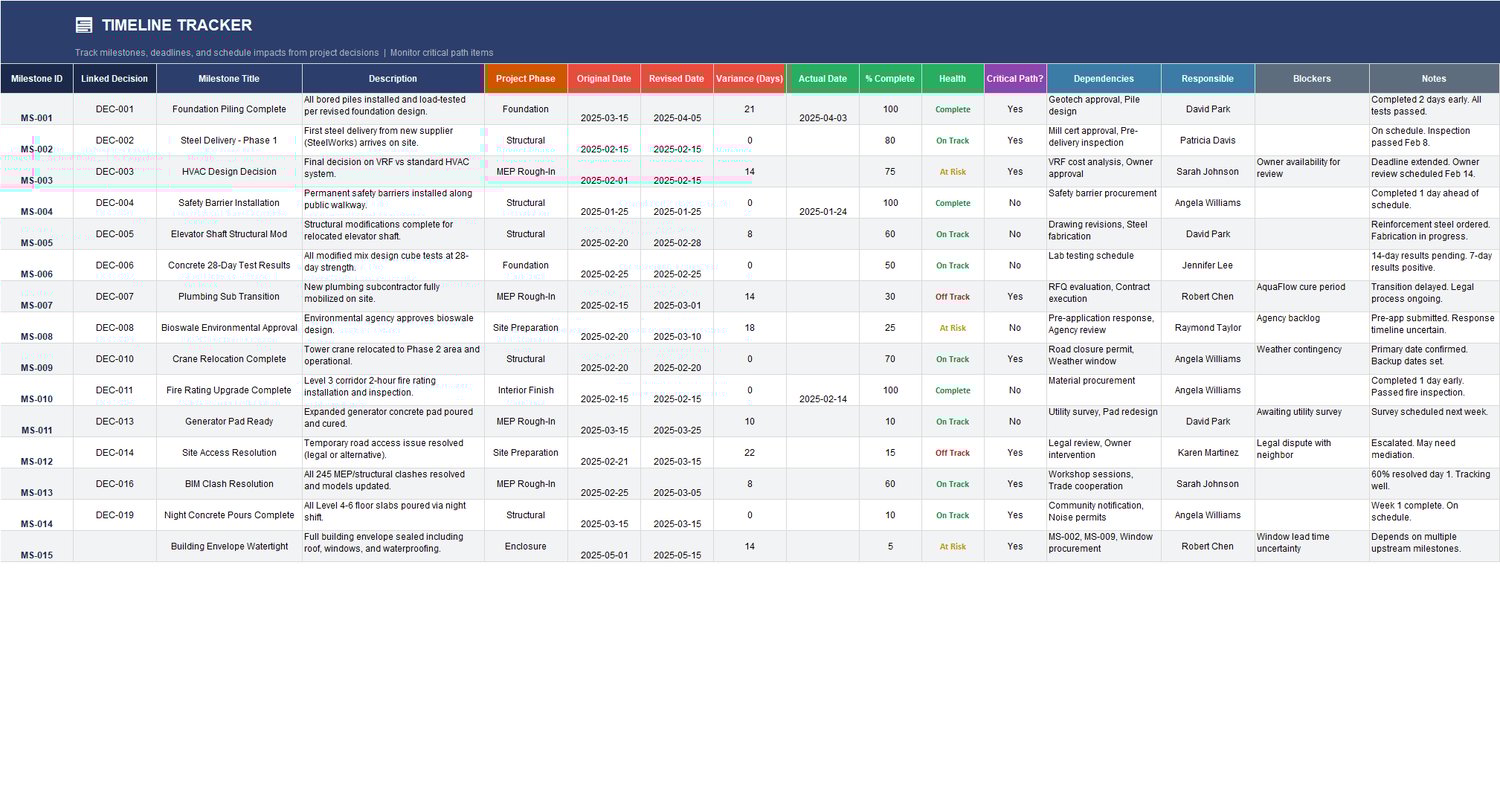Select the Responsible column header
The height and width of the screenshot is (803, 1500).
[x=1207, y=77]
